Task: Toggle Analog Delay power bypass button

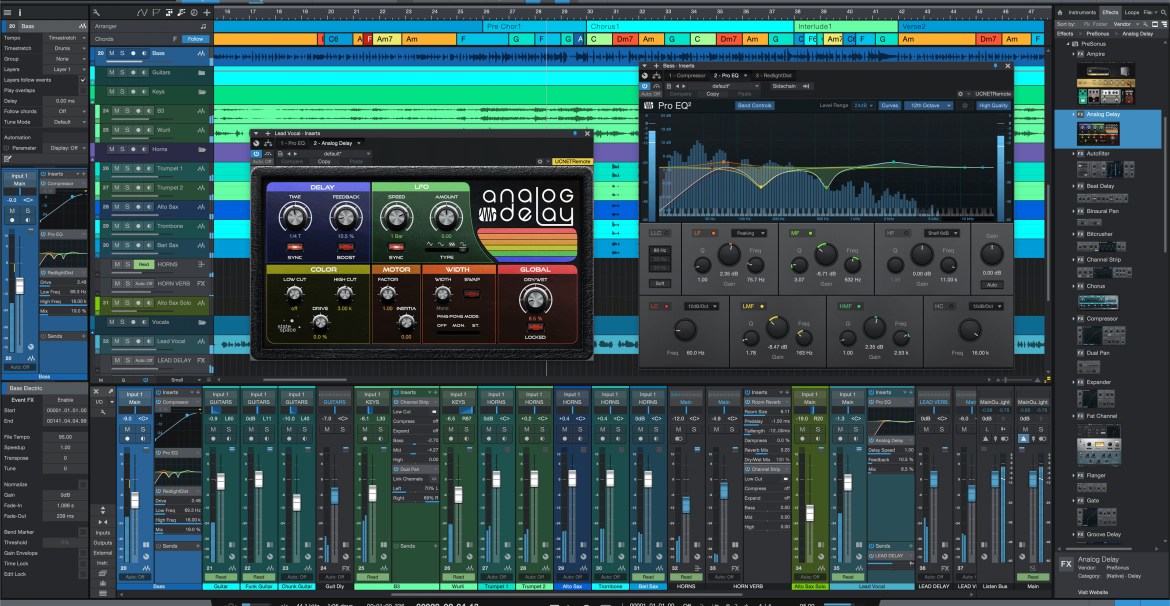Action: [257, 154]
